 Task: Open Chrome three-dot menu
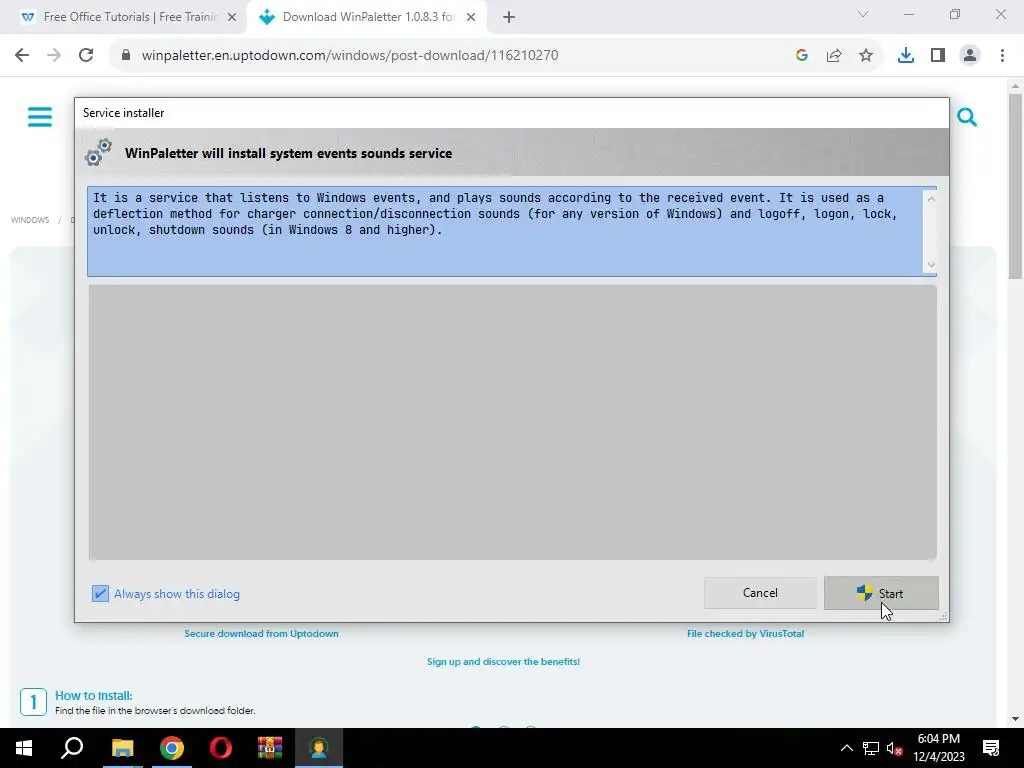(1002, 56)
